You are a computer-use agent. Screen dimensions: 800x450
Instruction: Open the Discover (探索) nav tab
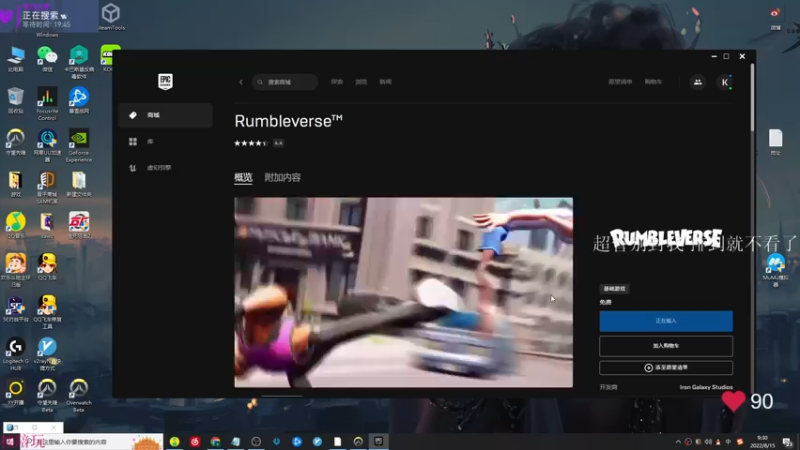337,82
